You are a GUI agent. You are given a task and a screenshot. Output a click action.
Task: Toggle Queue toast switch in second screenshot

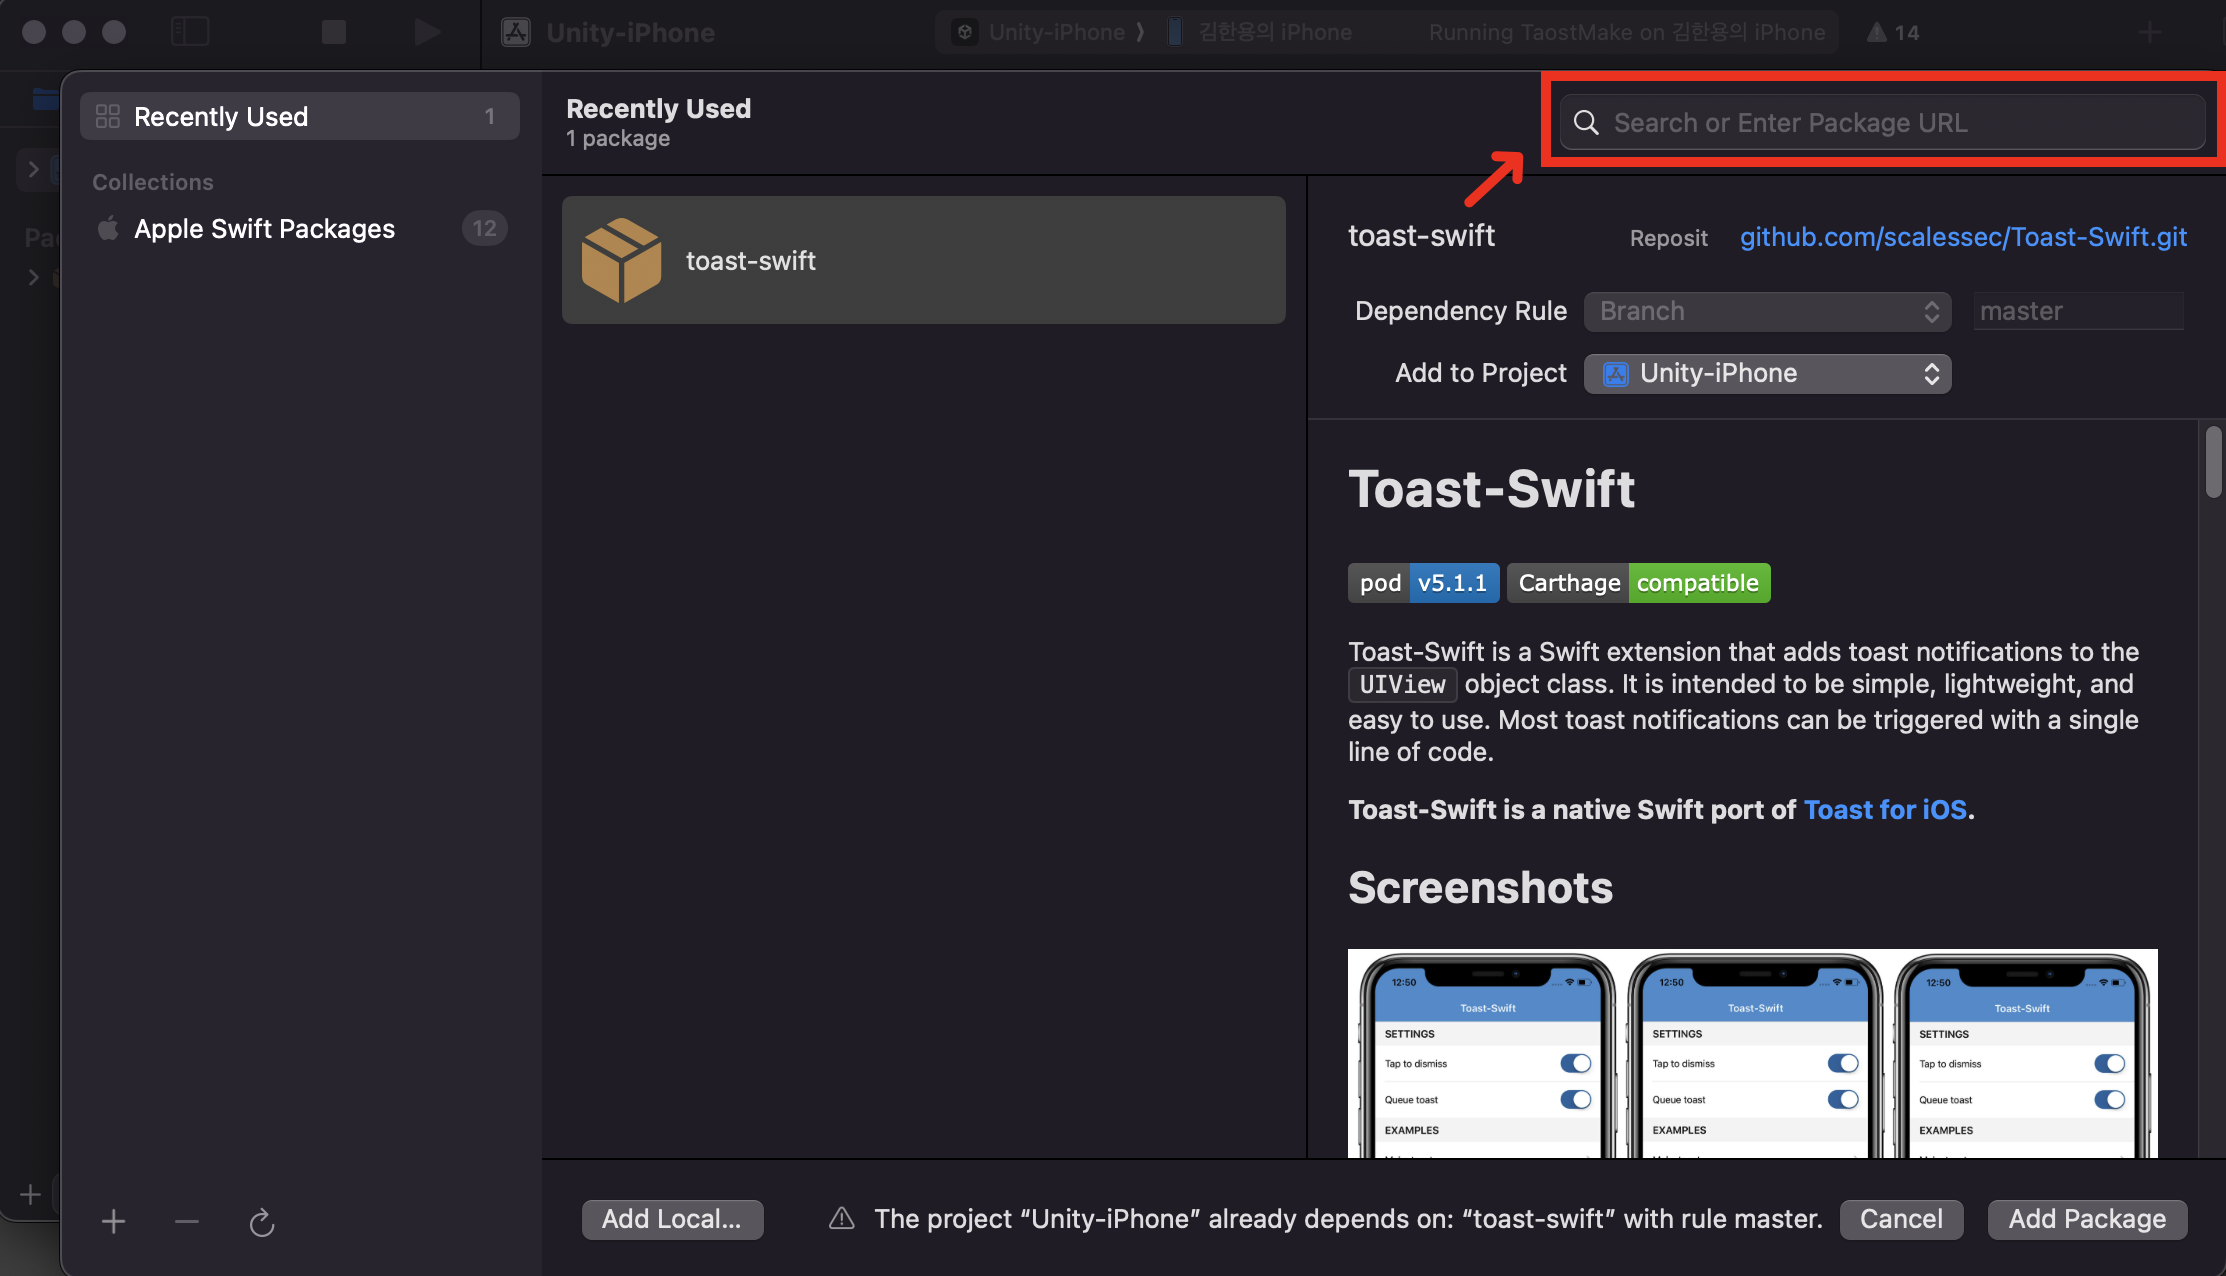point(1842,1099)
